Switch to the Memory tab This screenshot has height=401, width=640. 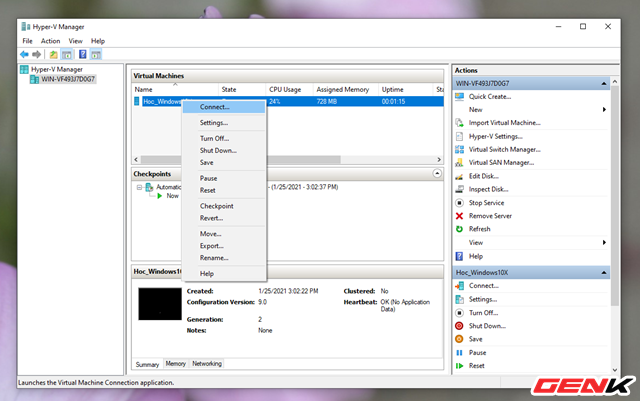click(x=176, y=363)
